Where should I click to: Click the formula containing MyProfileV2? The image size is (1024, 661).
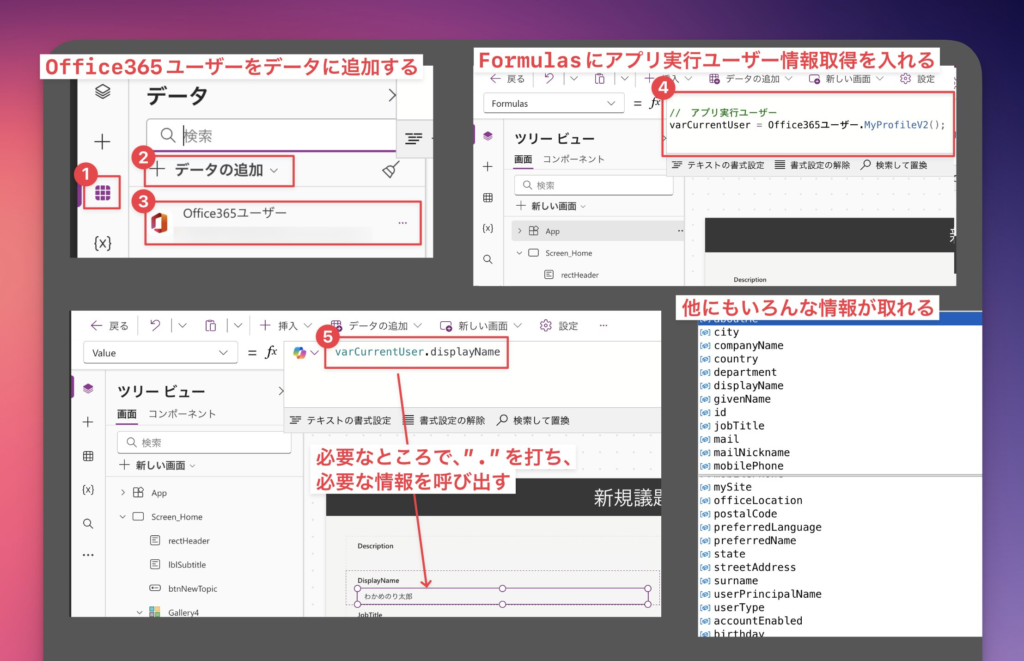[806, 125]
